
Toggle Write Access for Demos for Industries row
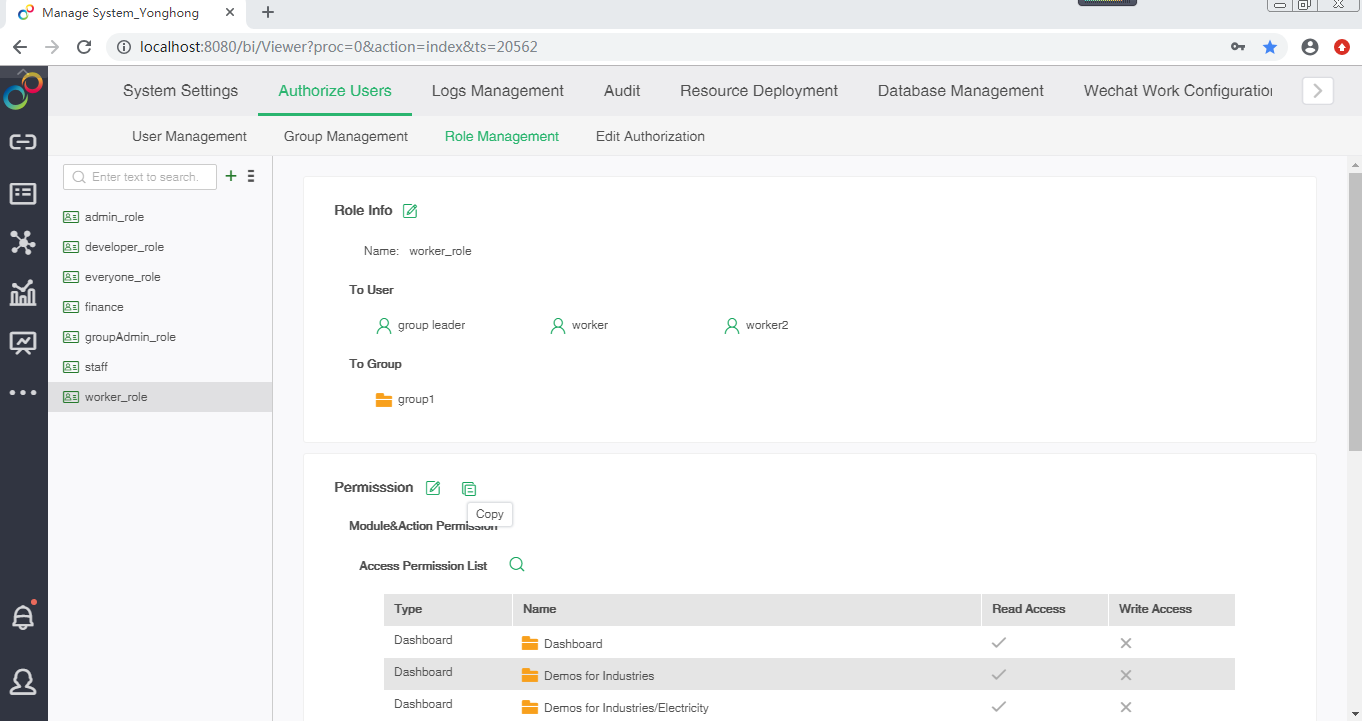1126,675
